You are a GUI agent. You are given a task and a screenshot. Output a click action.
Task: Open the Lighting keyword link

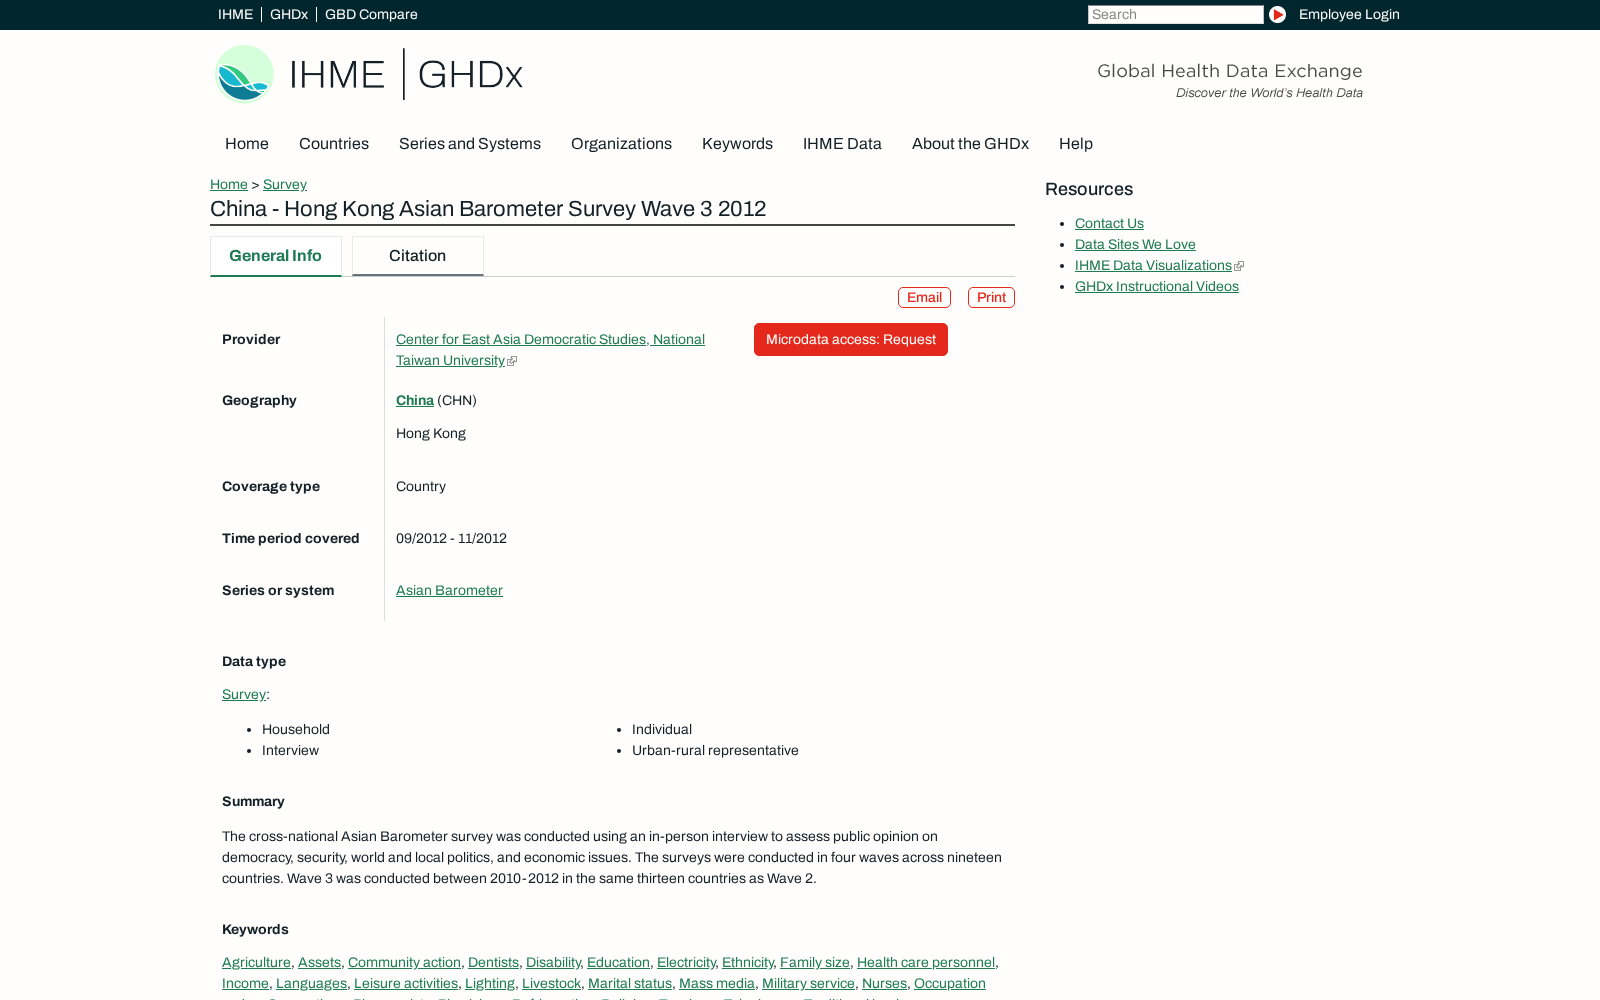click(490, 983)
